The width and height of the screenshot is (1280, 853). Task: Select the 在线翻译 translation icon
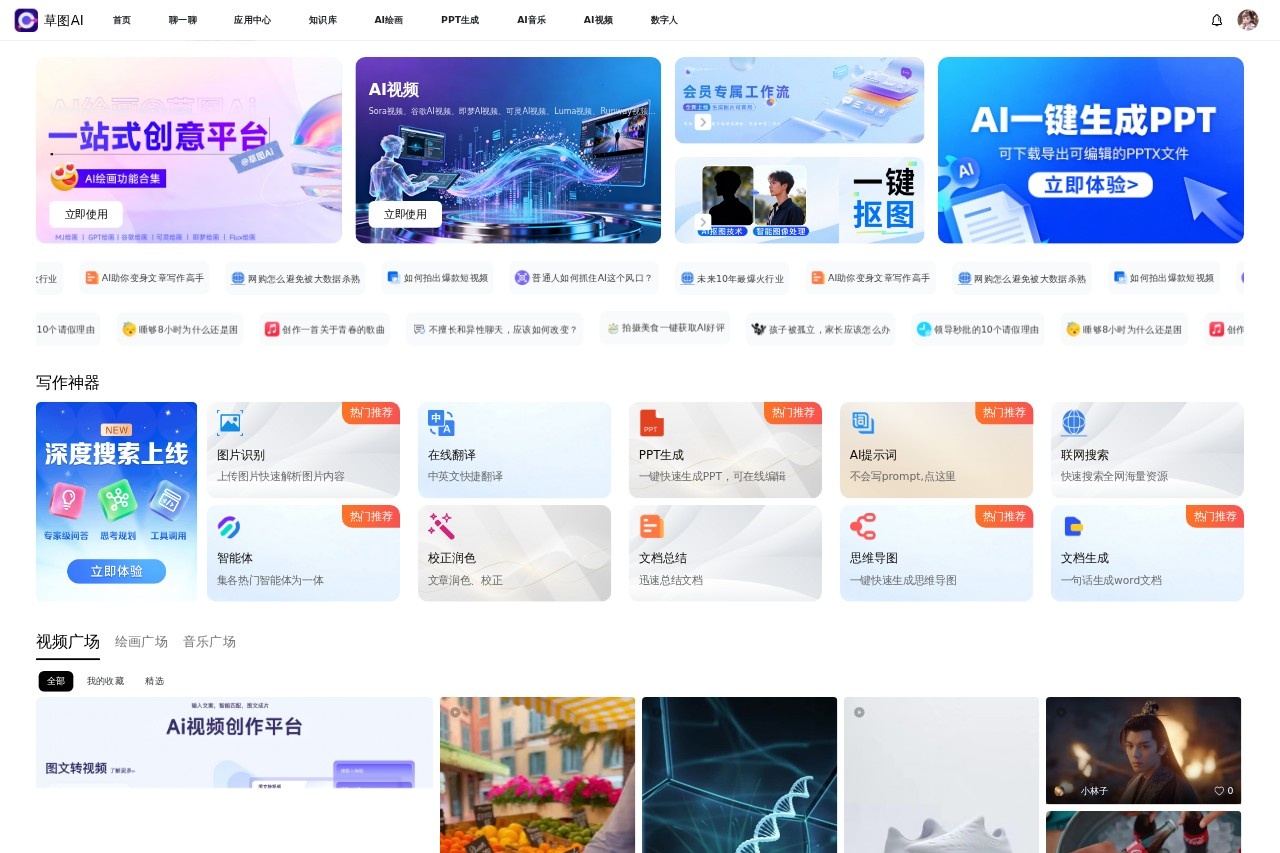(x=441, y=421)
